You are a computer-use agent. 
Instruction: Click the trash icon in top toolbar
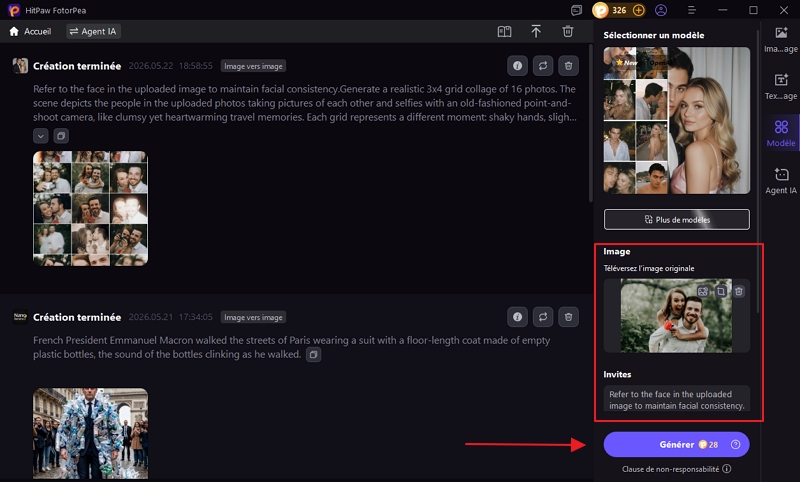(567, 32)
